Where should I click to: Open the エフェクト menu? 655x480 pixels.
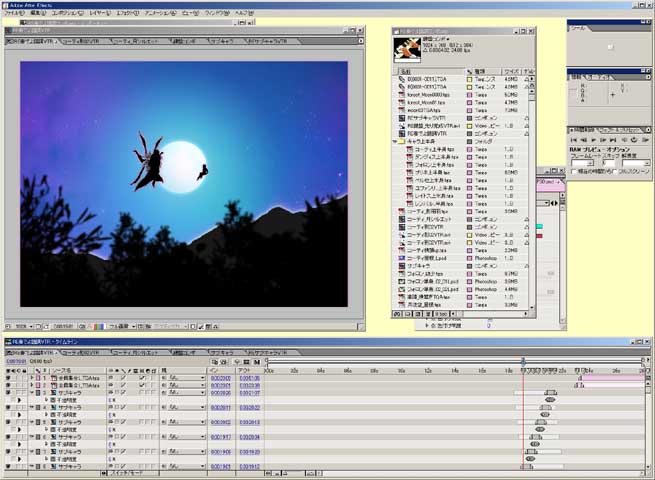coord(127,13)
